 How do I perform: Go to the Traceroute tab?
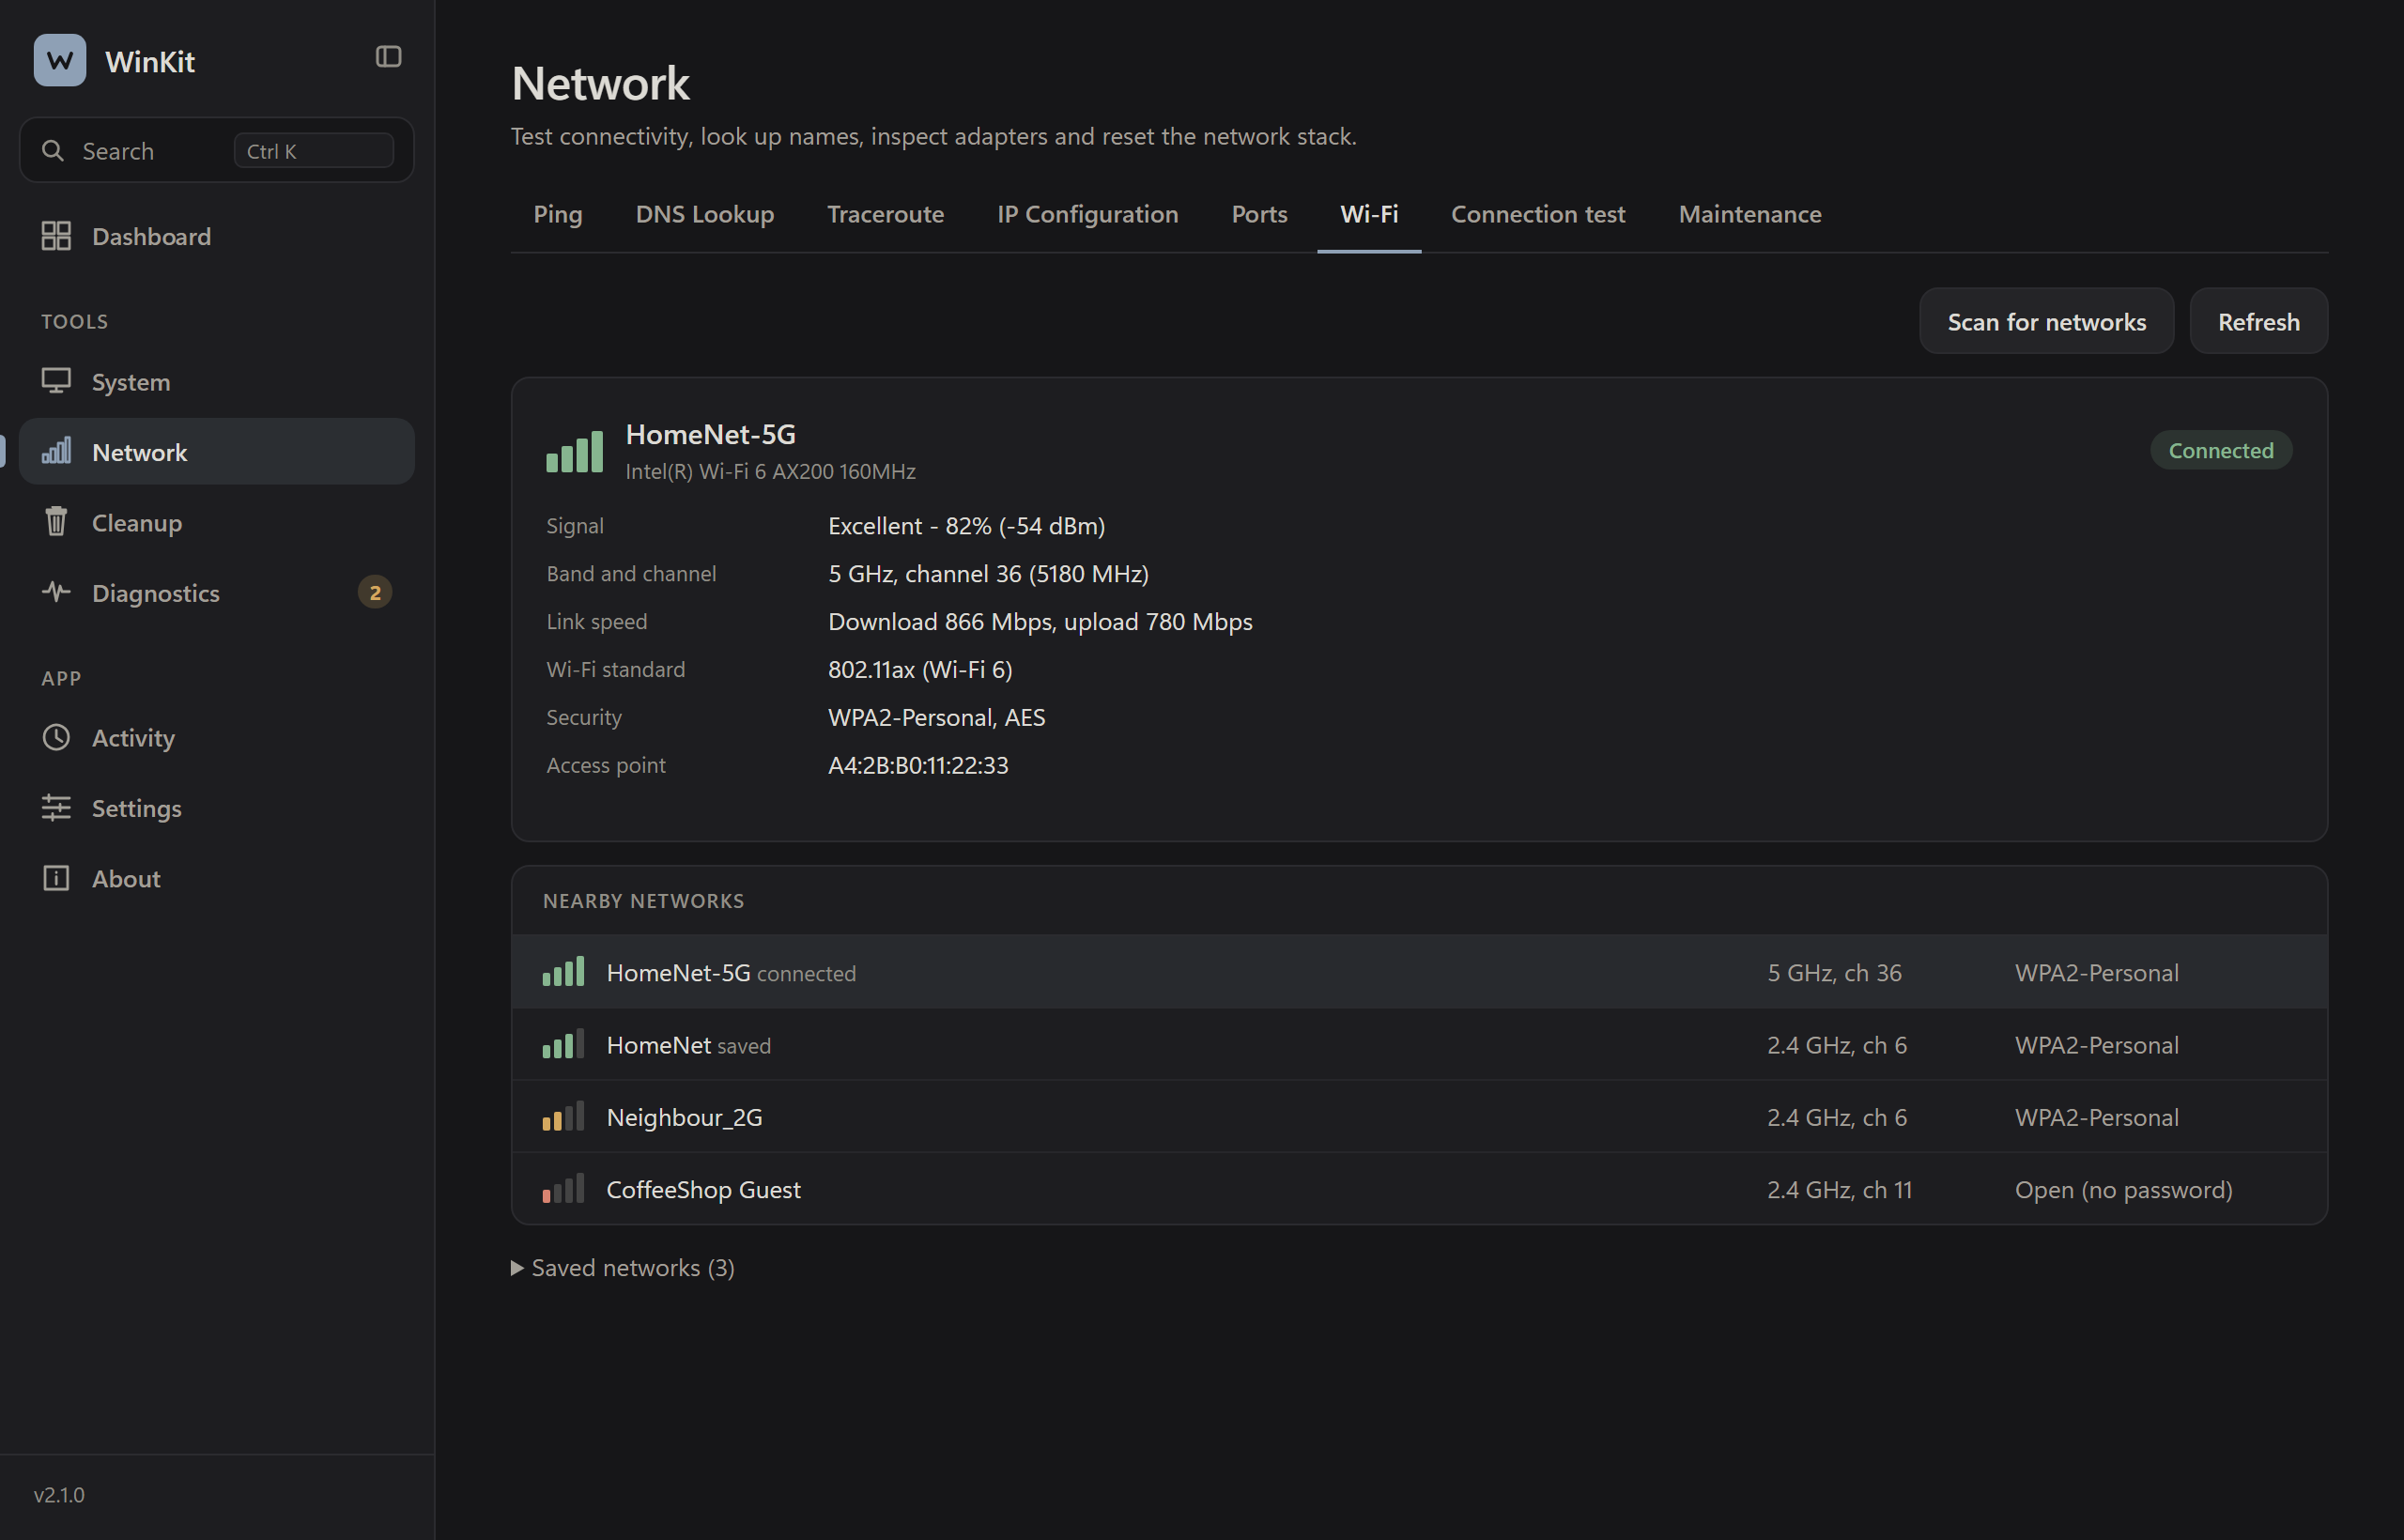[x=886, y=214]
